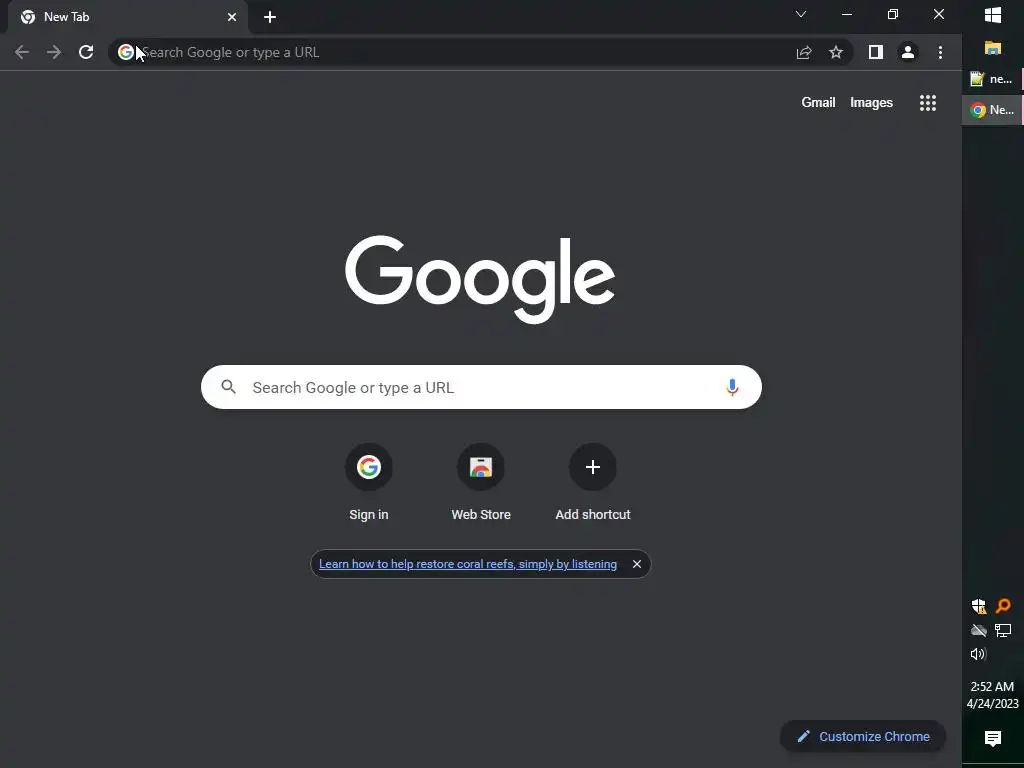1024x768 pixels.
Task: Share this page icon in address bar
Action: point(804,52)
